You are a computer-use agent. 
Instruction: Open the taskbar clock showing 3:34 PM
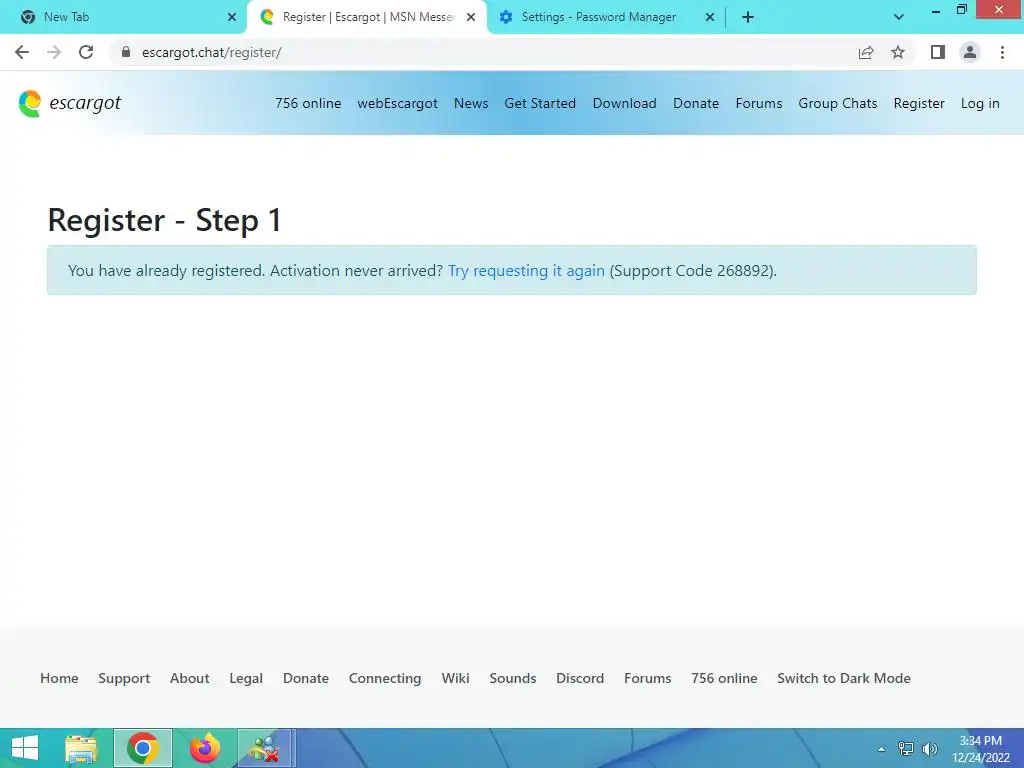pos(980,749)
